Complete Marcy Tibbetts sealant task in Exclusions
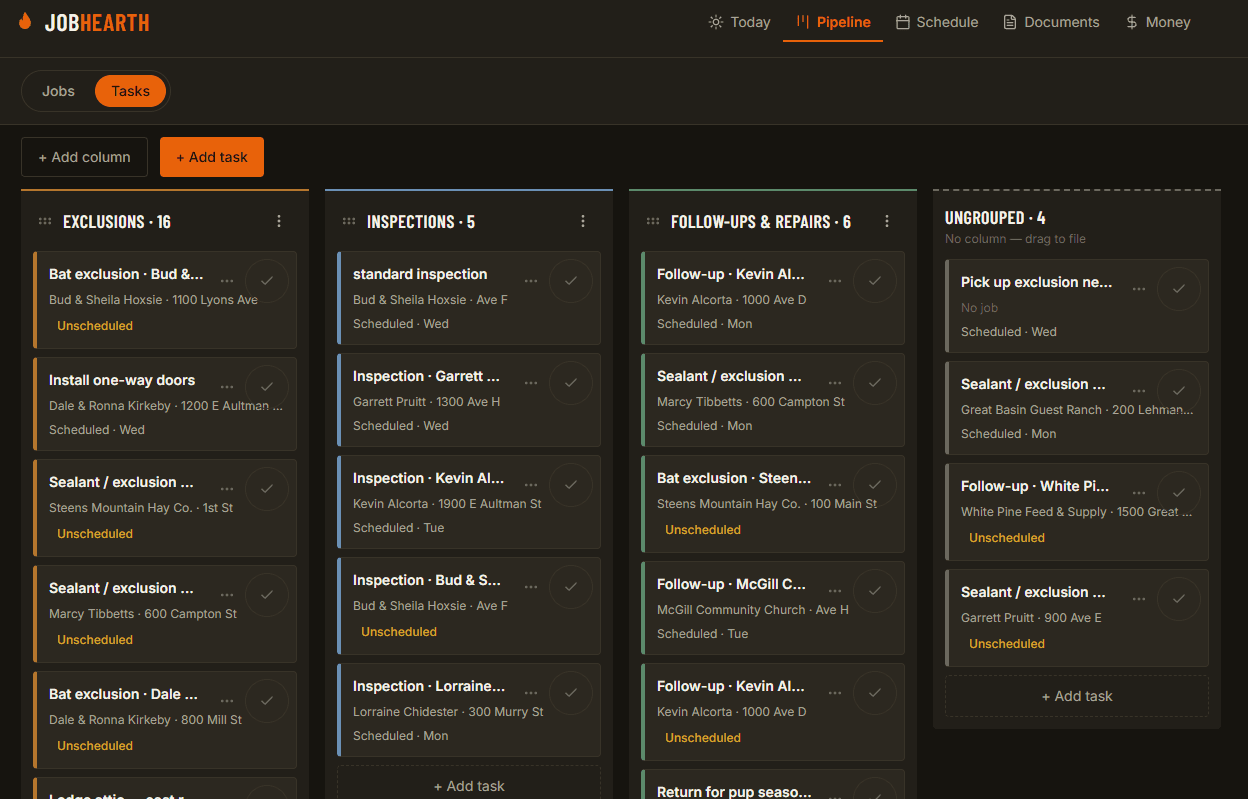 (267, 595)
